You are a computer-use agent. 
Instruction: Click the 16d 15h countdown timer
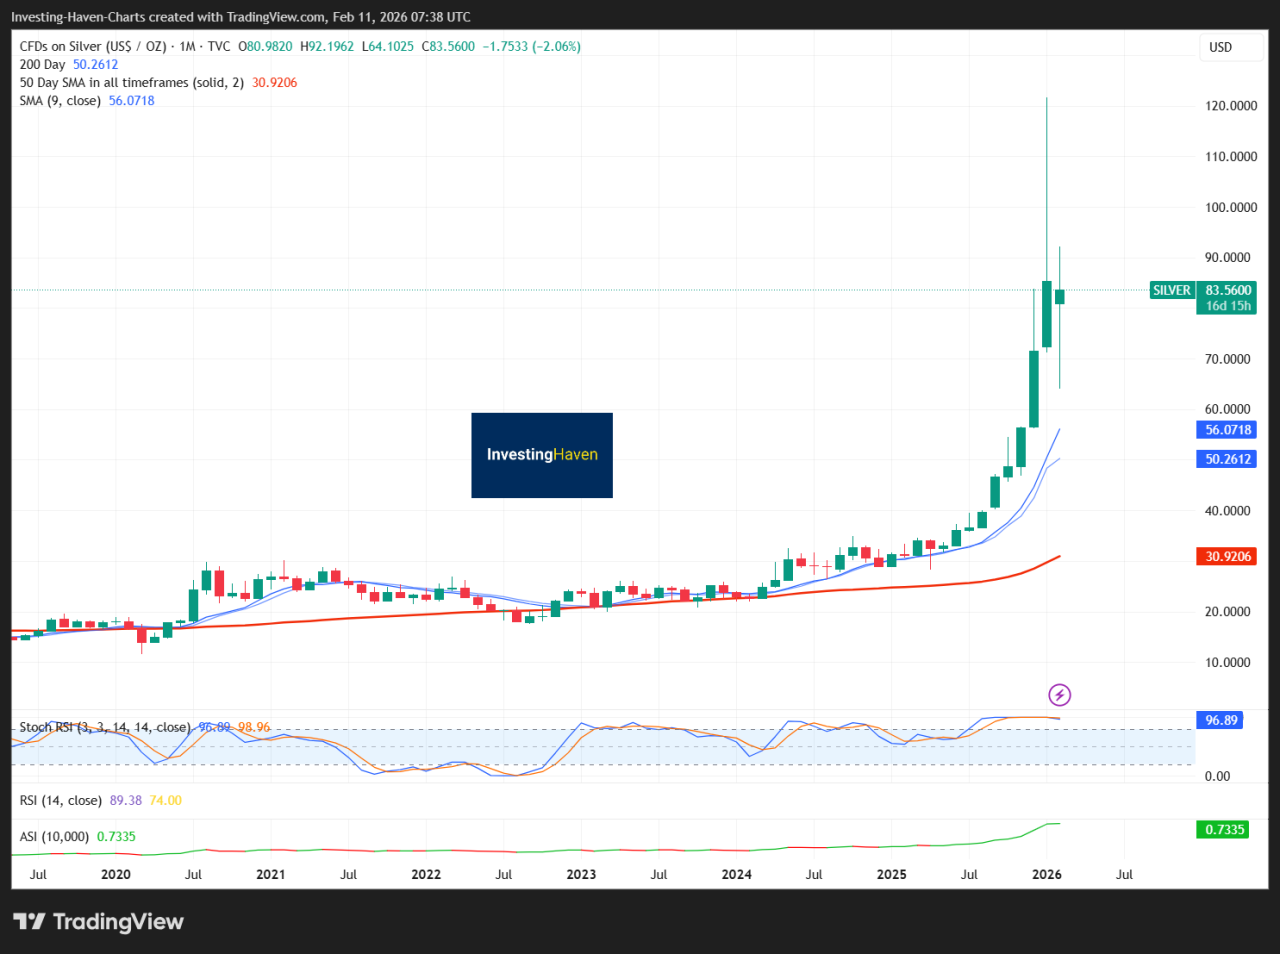1226,303
